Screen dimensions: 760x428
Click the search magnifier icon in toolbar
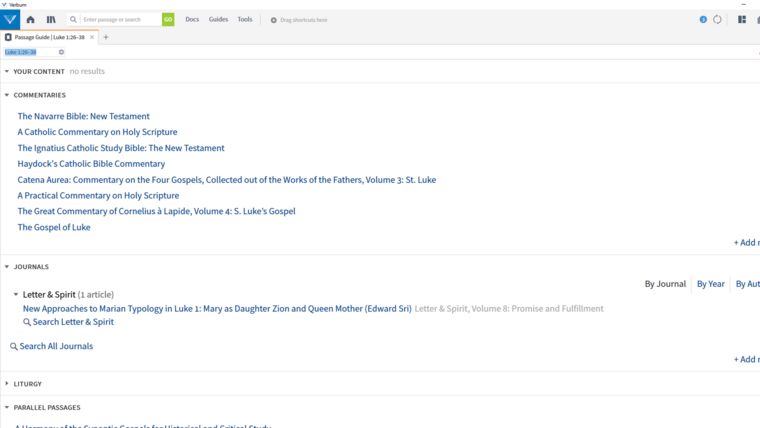pyautogui.click(x=73, y=20)
